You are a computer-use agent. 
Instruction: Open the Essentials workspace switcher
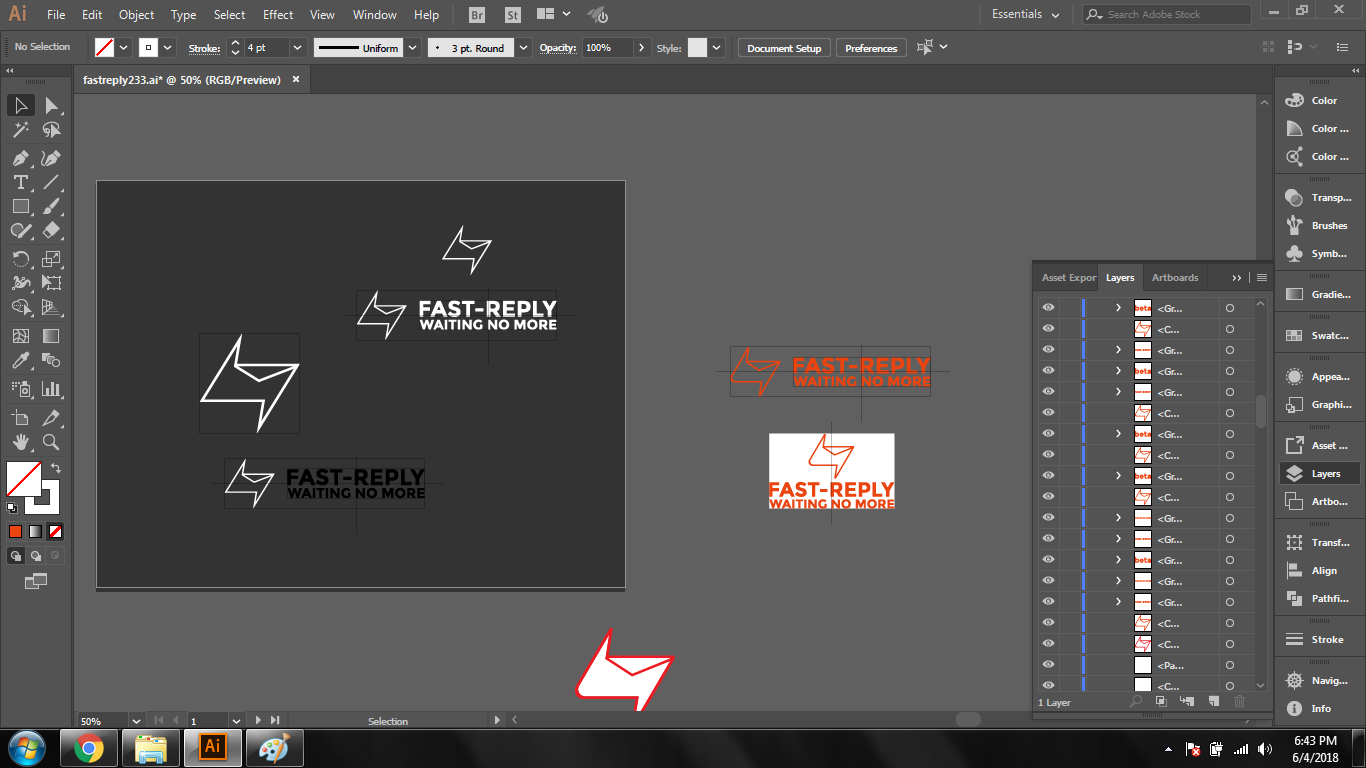pyautogui.click(x=1025, y=14)
